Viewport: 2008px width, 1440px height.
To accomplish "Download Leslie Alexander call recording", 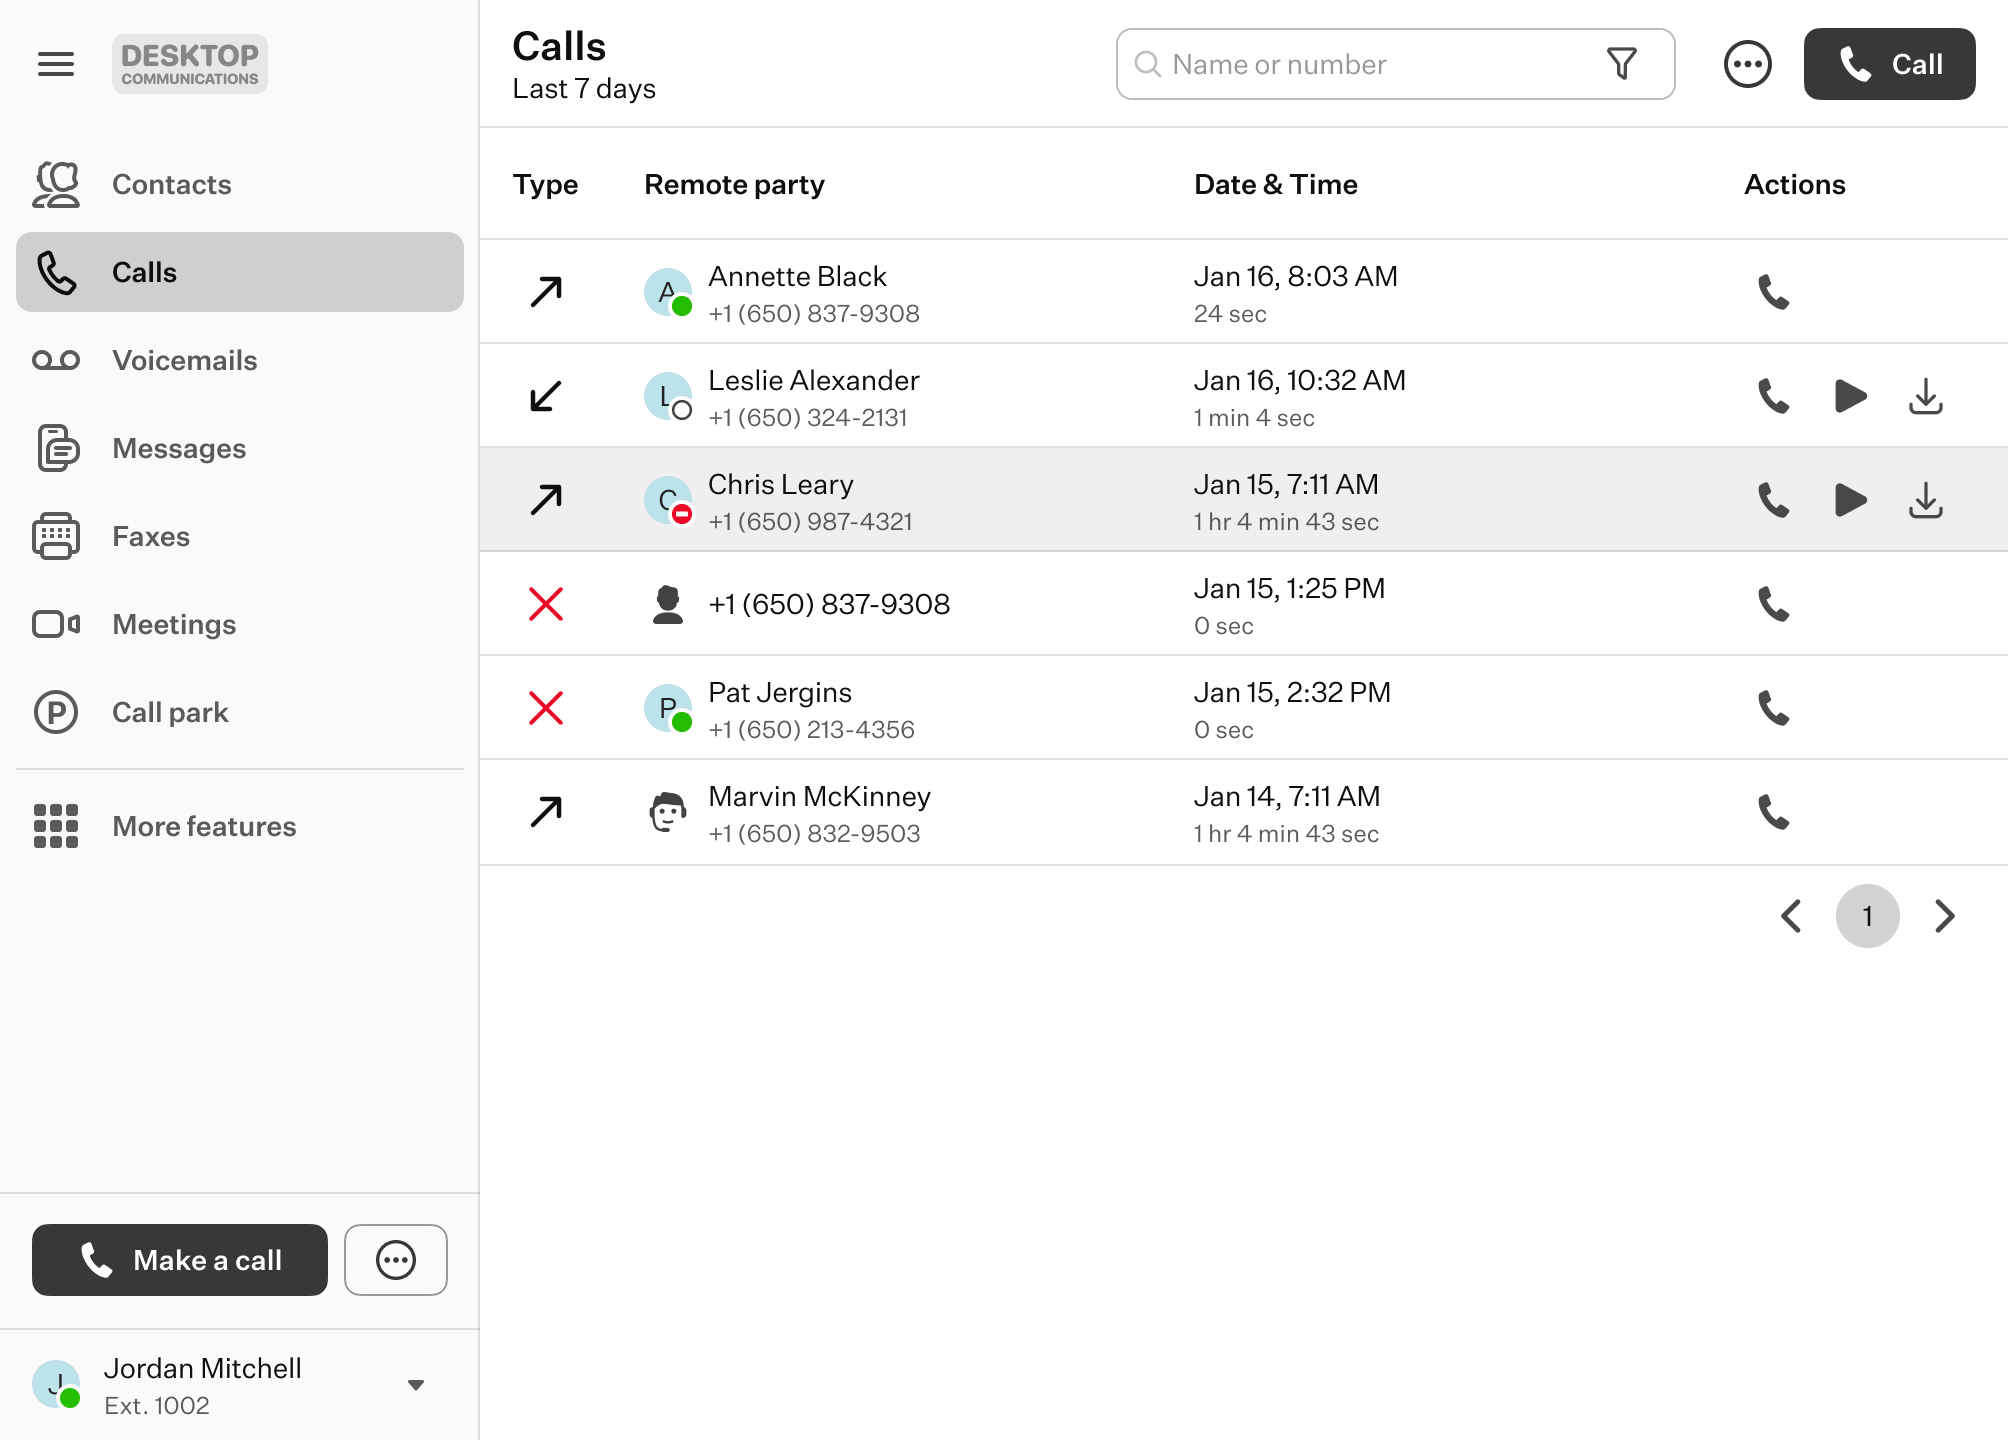I will (x=1925, y=396).
